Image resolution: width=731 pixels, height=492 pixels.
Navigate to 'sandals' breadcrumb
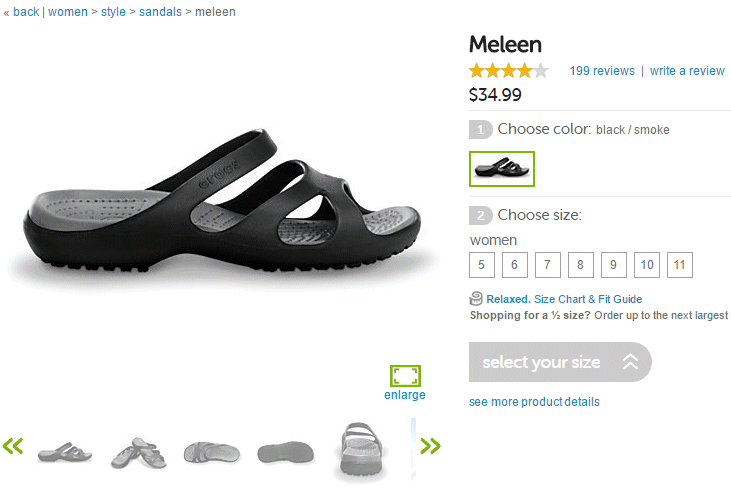click(x=160, y=12)
